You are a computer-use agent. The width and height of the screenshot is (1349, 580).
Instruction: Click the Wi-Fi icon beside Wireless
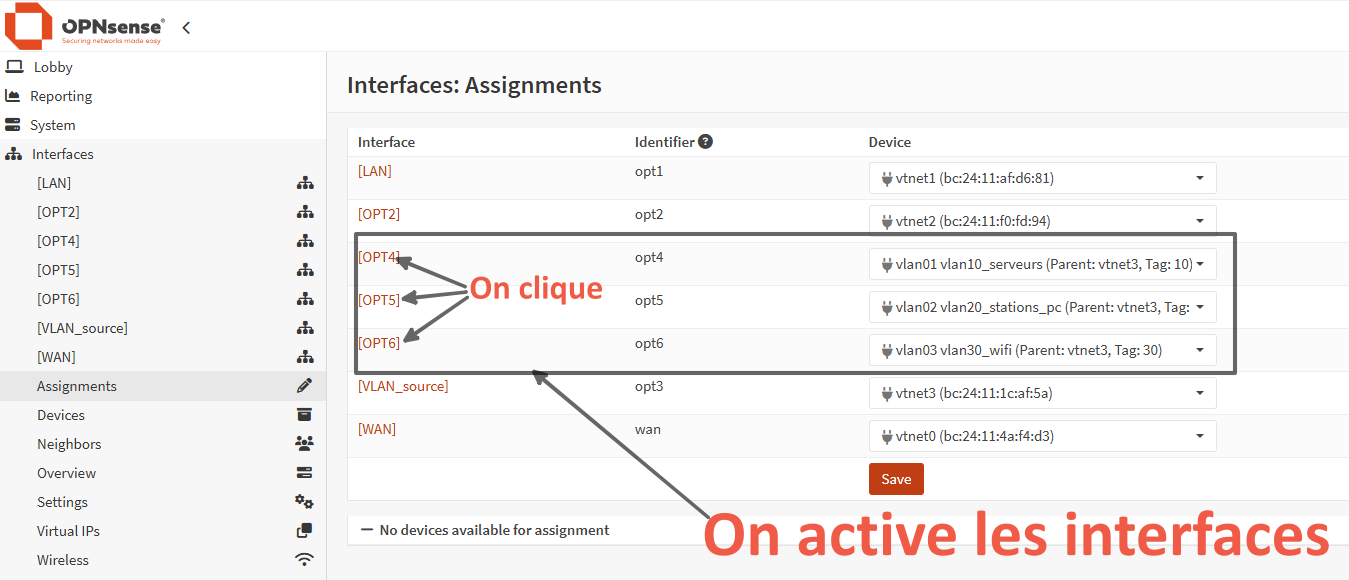tap(304, 560)
